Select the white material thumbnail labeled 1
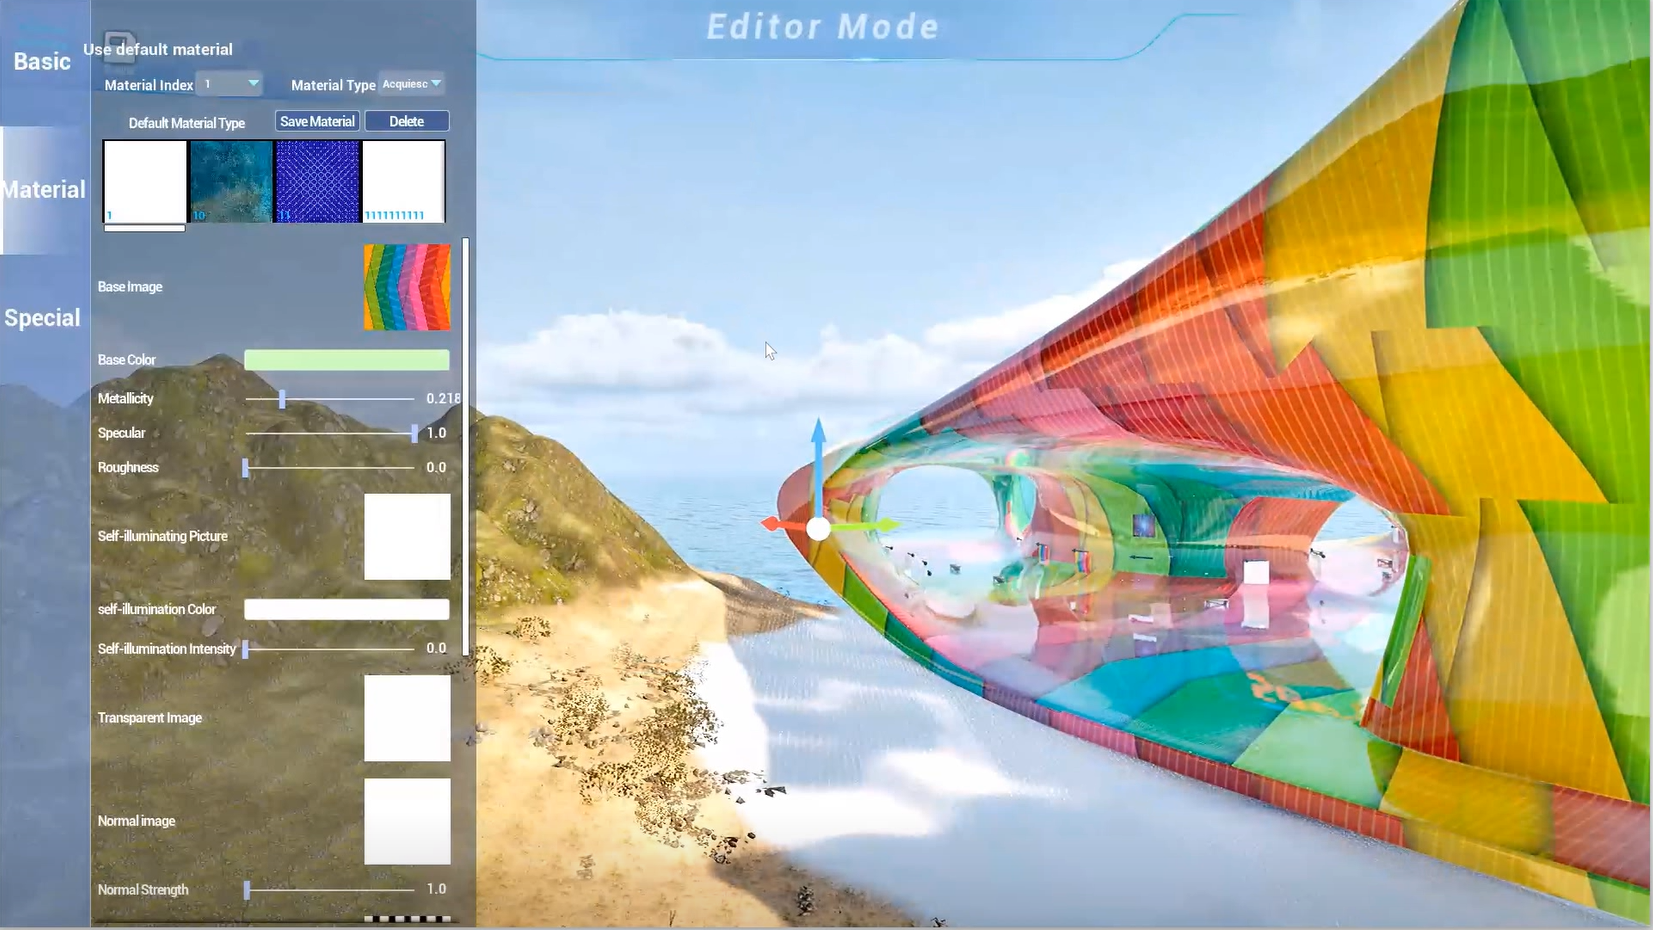Viewport: 1653px width, 930px height. coord(145,181)
